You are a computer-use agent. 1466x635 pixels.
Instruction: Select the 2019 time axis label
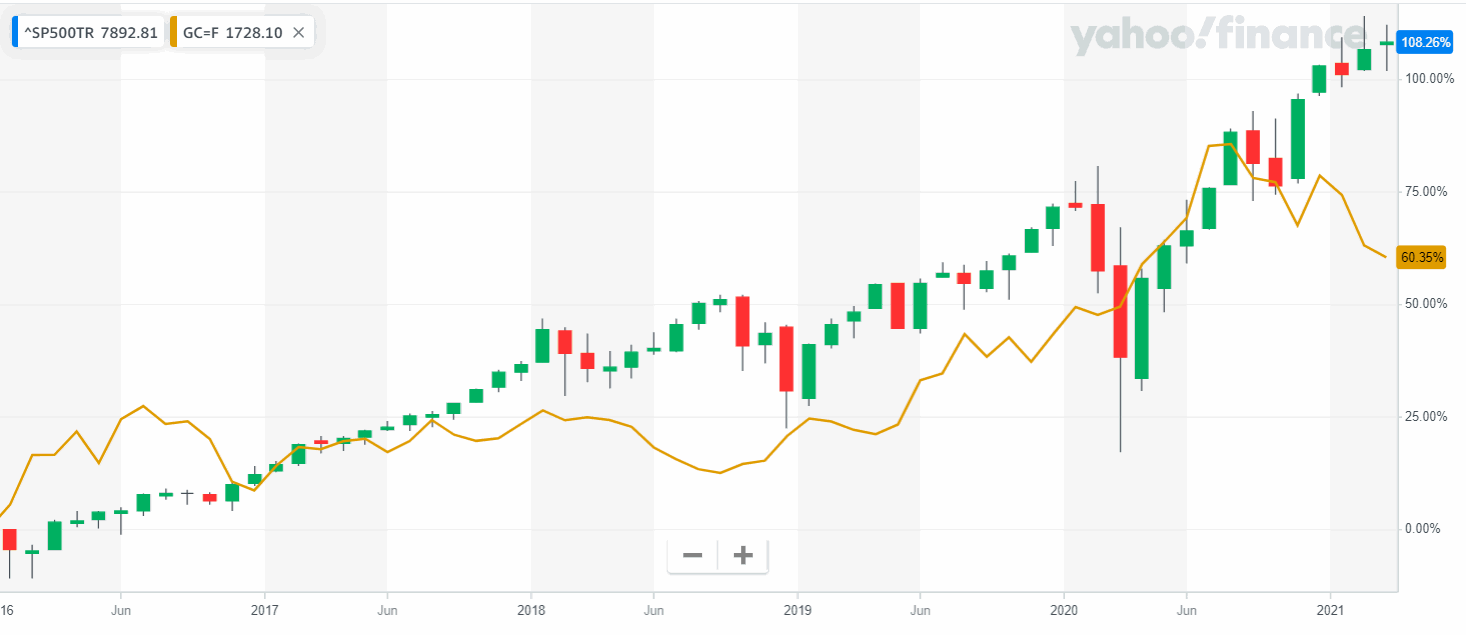tap(797, 608)
